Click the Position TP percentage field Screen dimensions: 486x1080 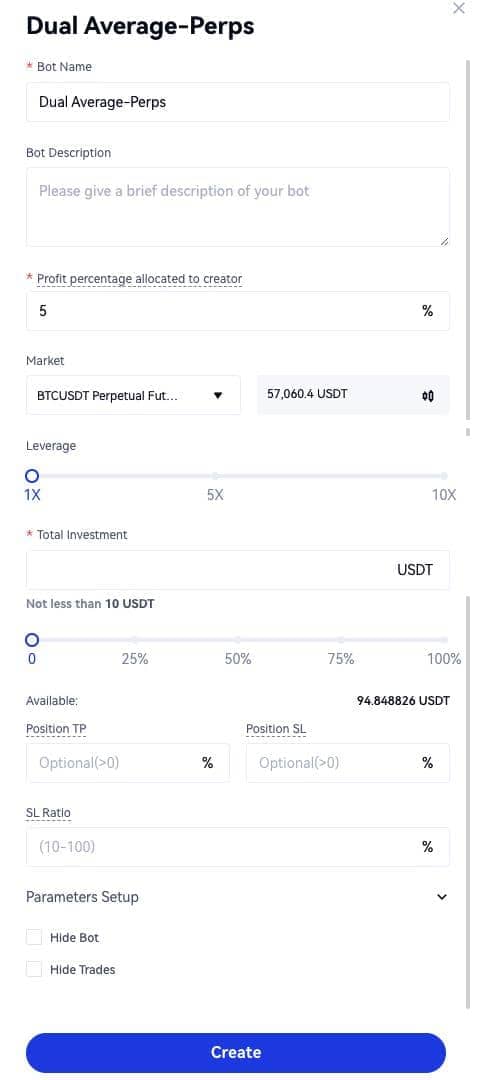pyautogui.click(x=128, y=762)
